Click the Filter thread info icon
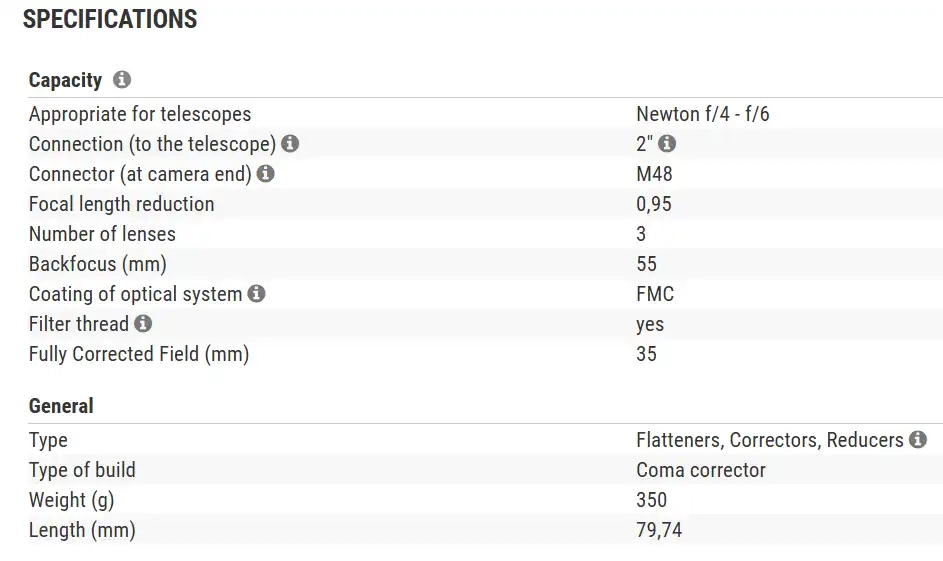The image size is (943, 561). pyautogui.click(x=143, y=324)
